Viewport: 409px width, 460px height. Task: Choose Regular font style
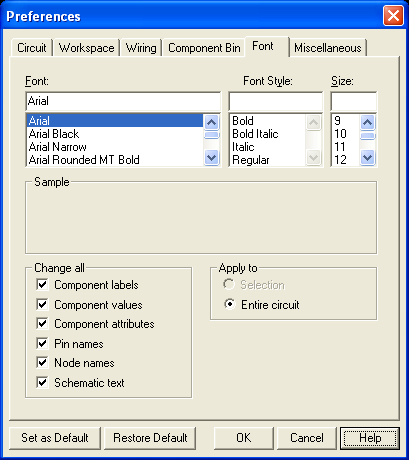coord(268,160)
